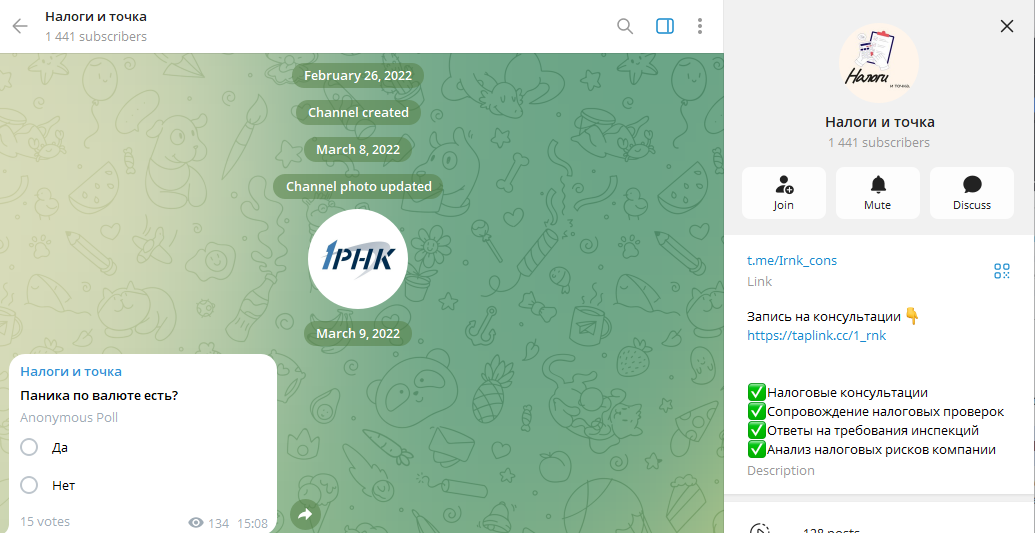Toggle the right info sidebar panel
Viewport: 1035px width, 533px height.
(665, 26)
